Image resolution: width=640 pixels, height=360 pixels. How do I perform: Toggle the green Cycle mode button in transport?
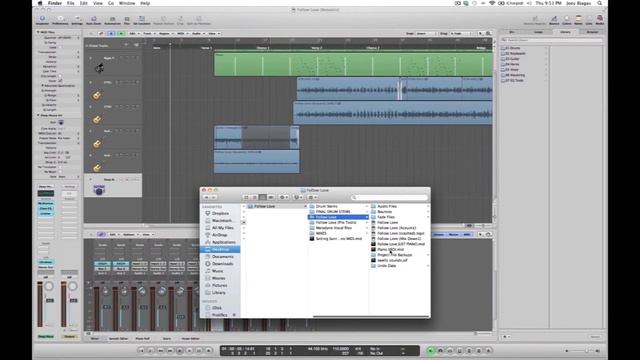[x=430, y=351]
